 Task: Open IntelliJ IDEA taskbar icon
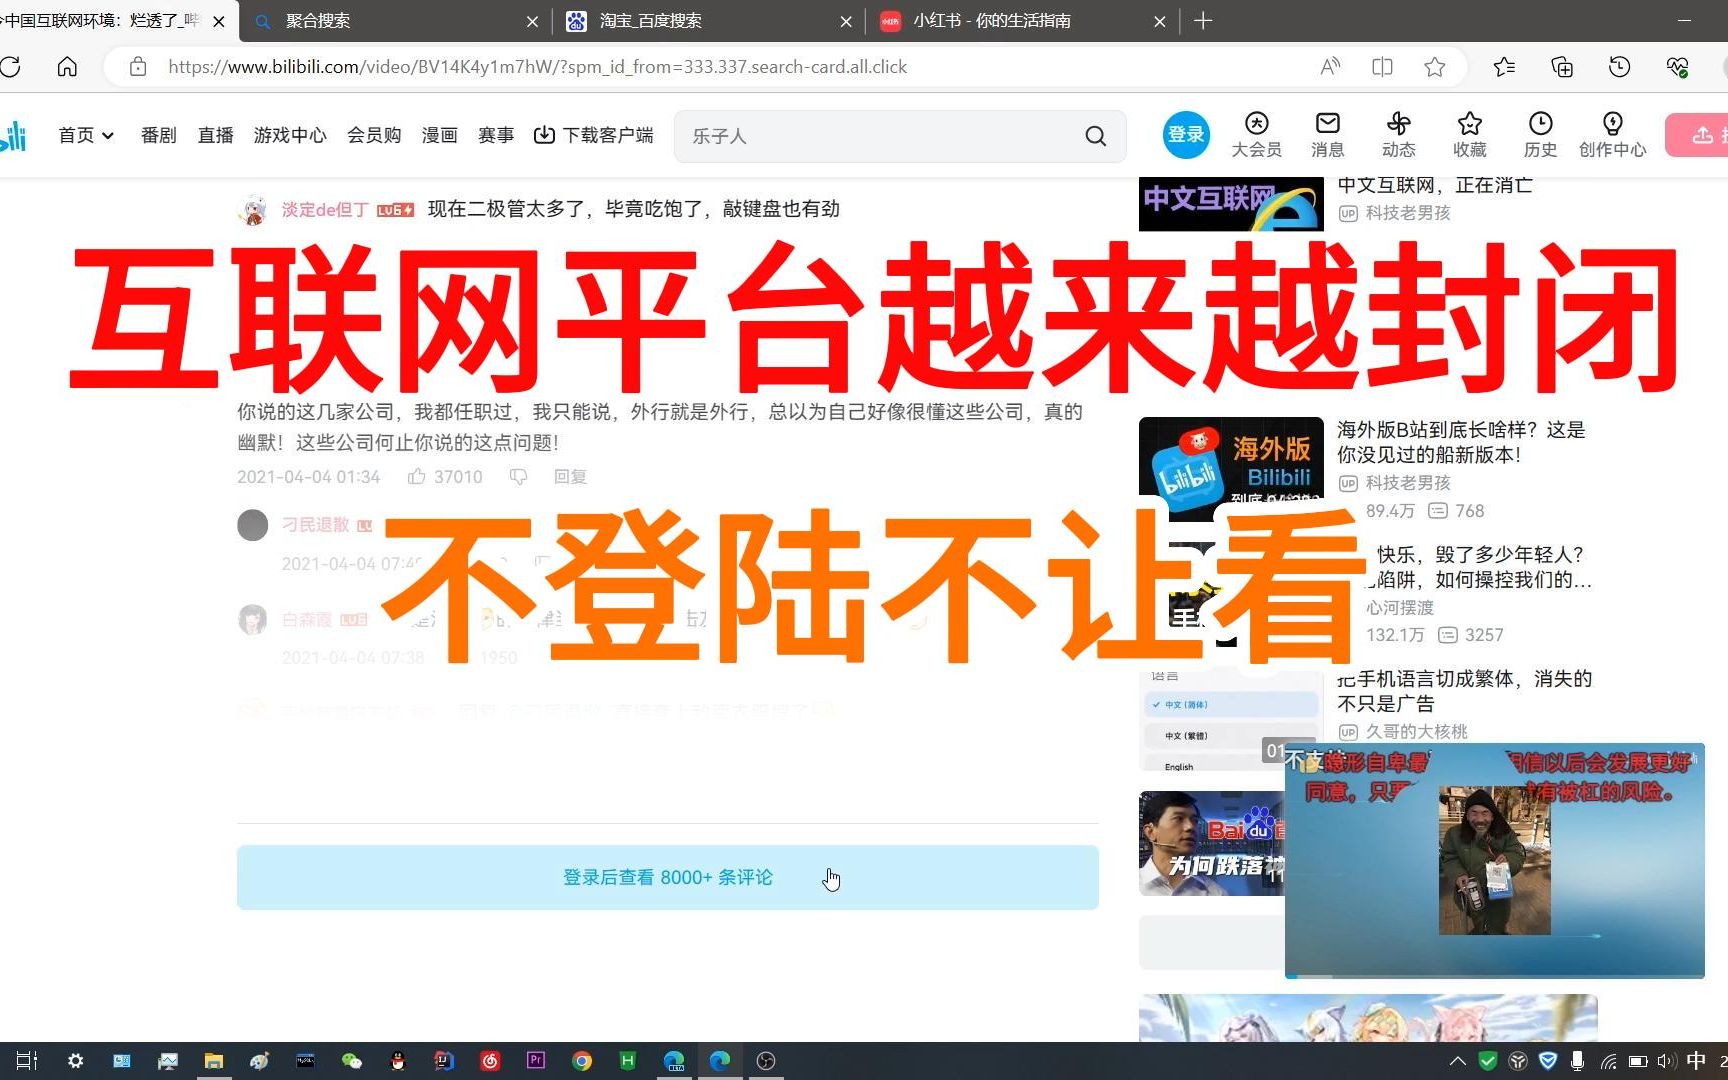(x=444, y=1061)
